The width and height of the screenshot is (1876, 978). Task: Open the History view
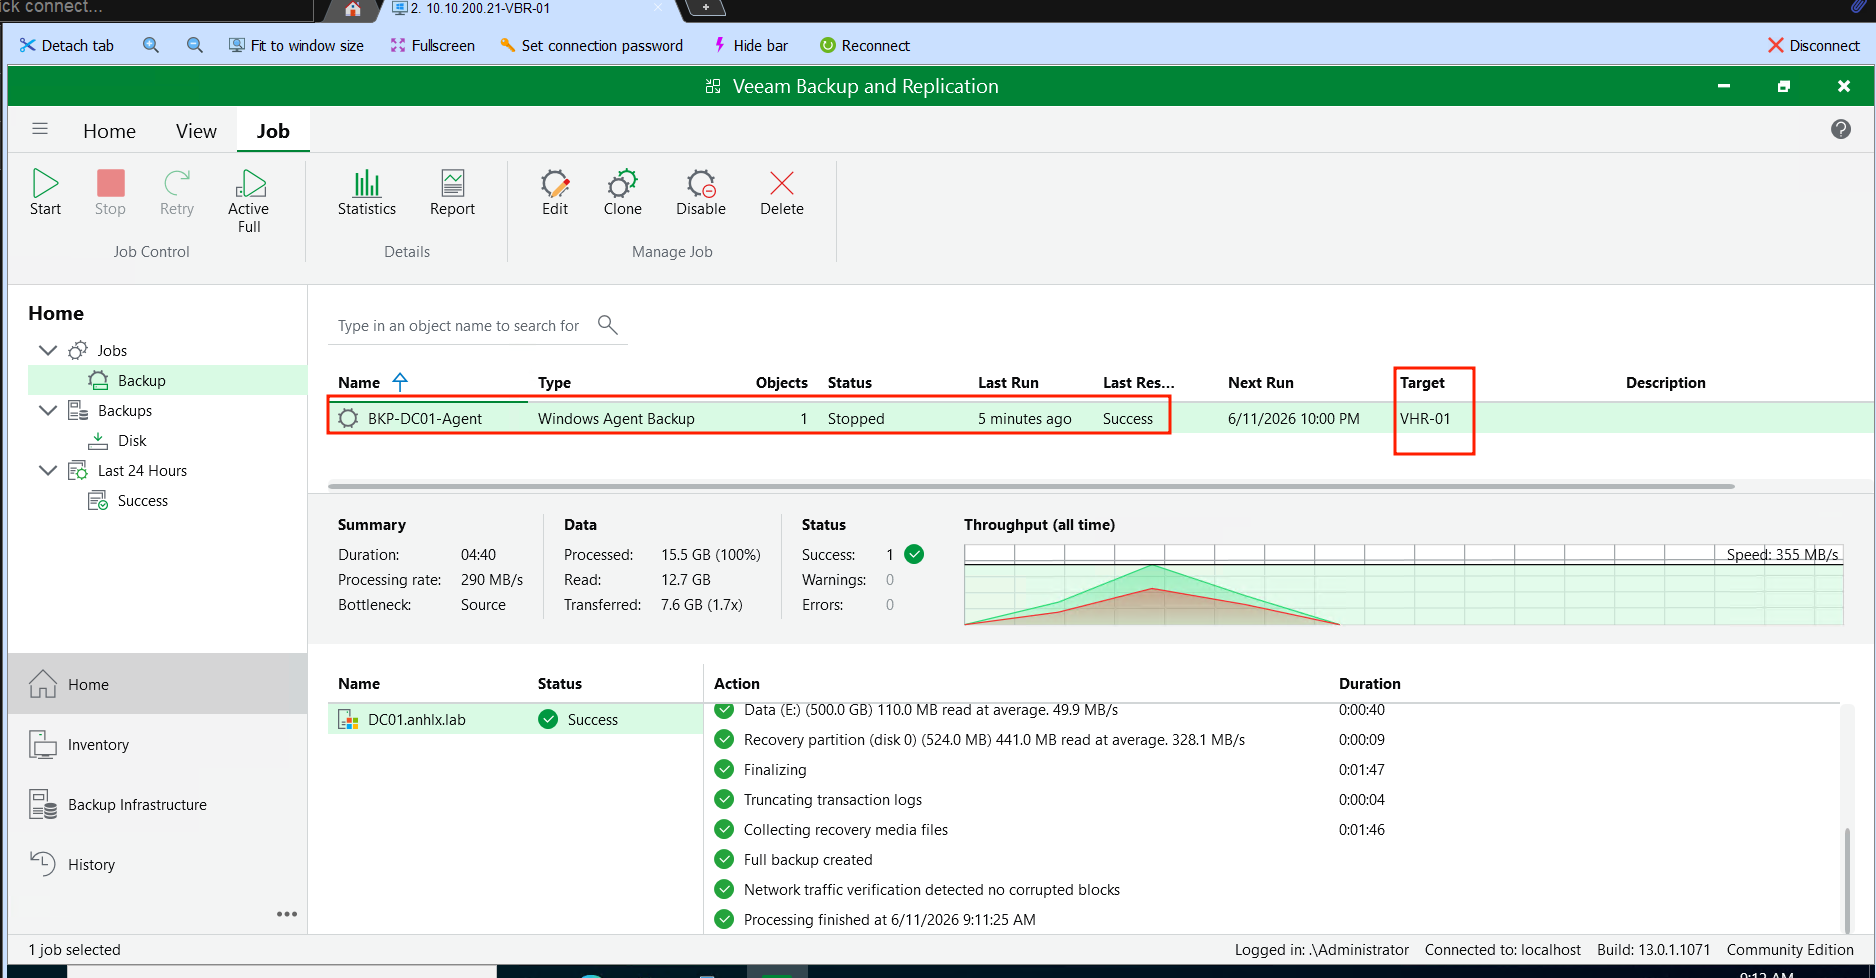click(x=158, y=864)
